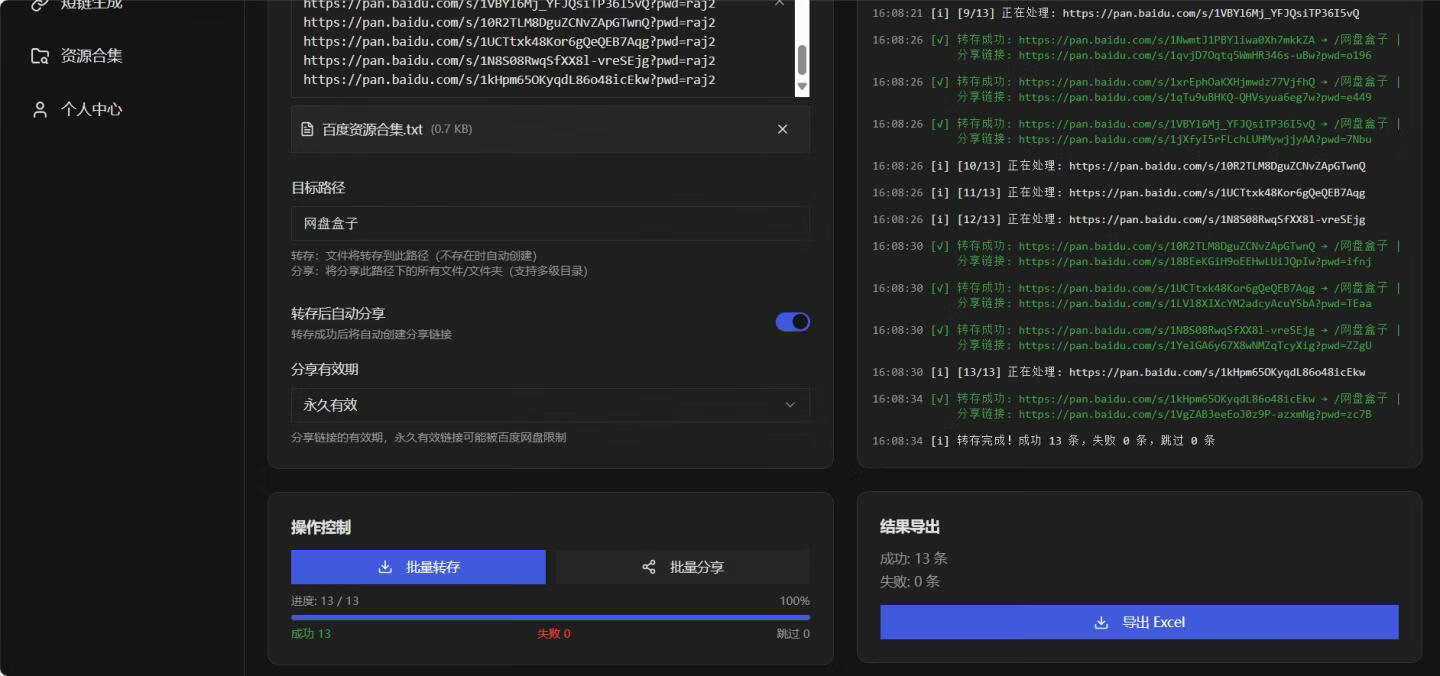Click the log entry [12/13] 正在处理
The image size is (1440, 676).
pyautogui.click(x=1118, y=219)
